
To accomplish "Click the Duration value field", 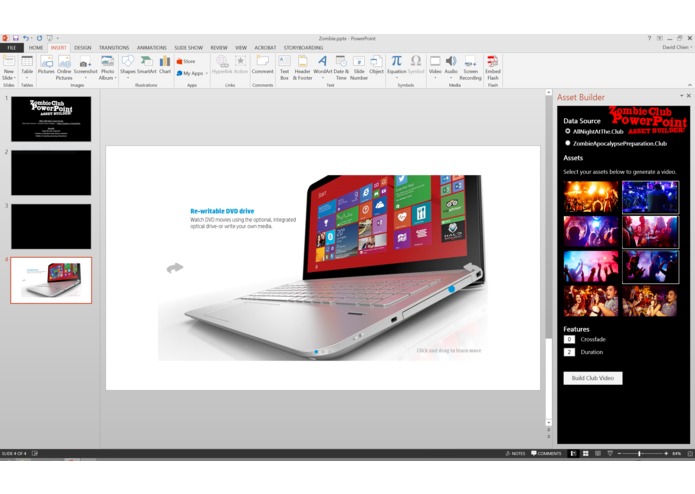I will [569, 352].
